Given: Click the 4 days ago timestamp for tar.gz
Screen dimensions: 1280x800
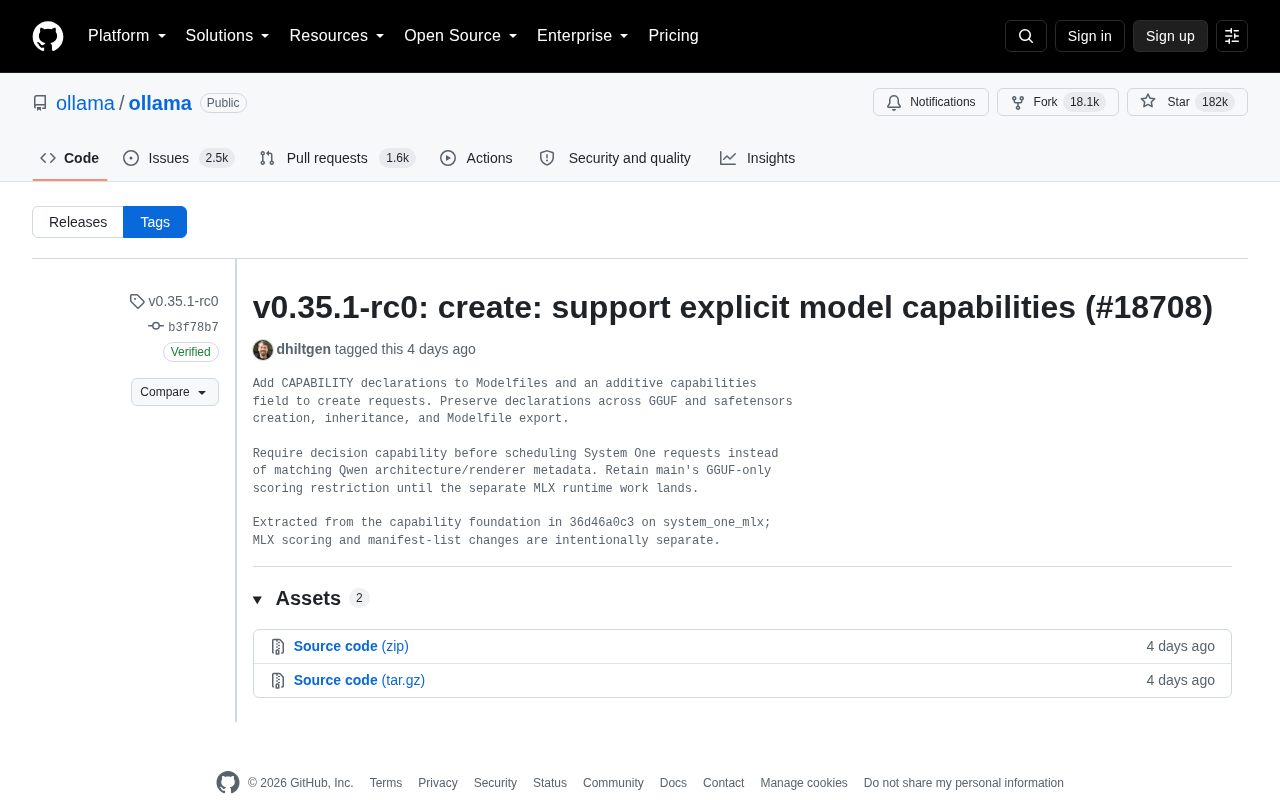Looking at the screenshot, I should (1181, 680).
